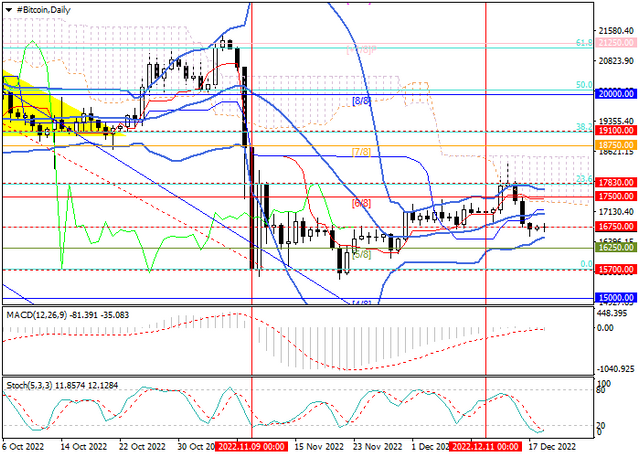This screenshot has width=640, height=457.
Task: Click the #Bitcoin,Daily chart title
Action: (x=43, y=10)
